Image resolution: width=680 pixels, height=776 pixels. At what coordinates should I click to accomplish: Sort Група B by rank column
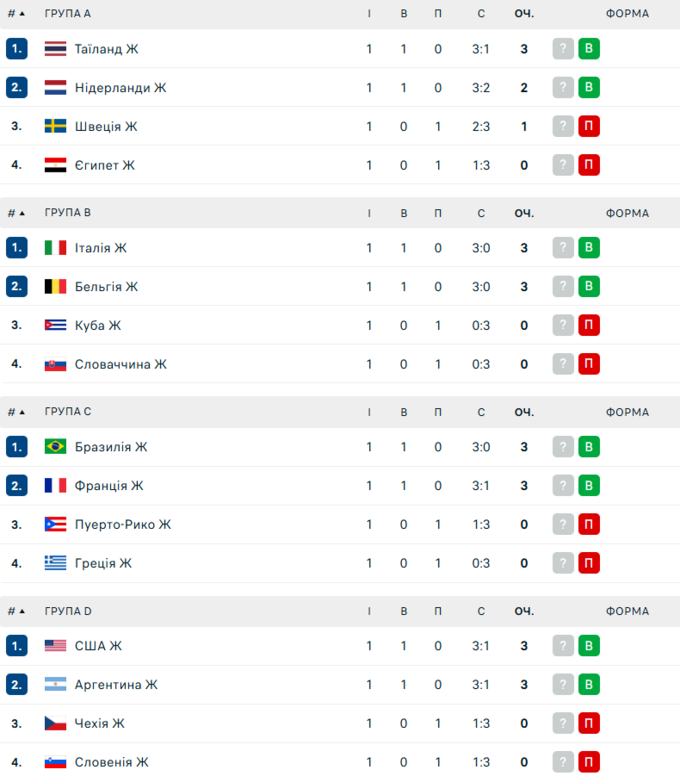(16, 213)
